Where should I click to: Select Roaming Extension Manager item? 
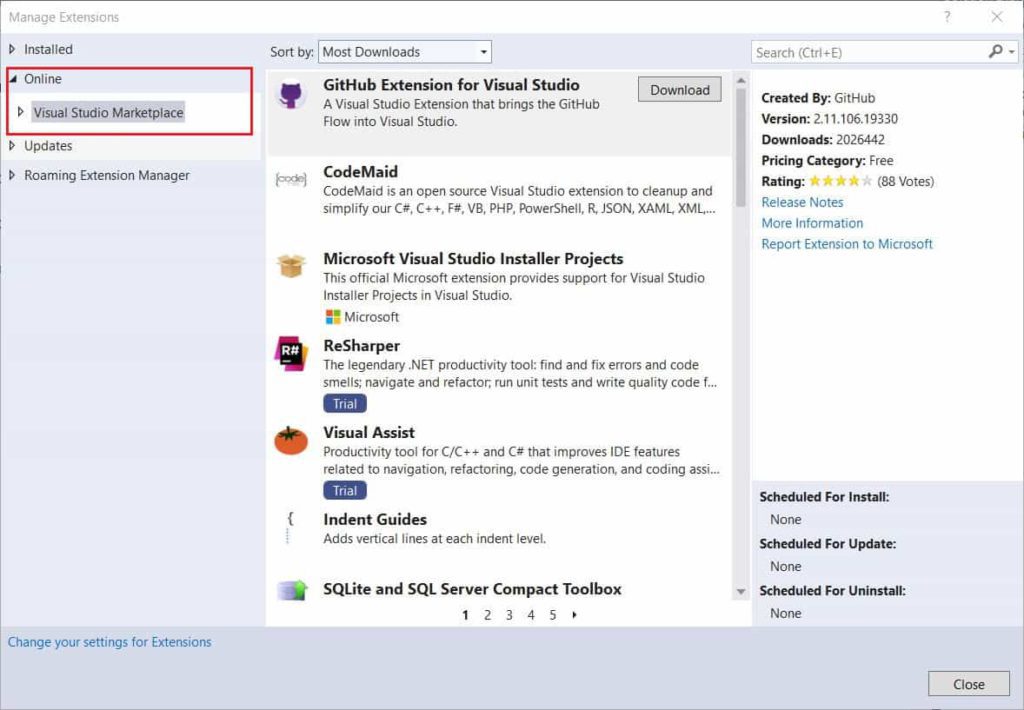[106, 175]
